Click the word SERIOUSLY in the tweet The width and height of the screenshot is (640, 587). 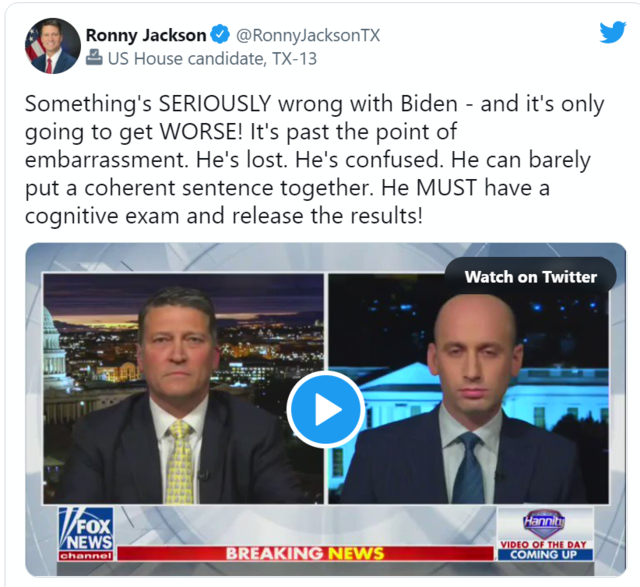click(x=215, y=104)
